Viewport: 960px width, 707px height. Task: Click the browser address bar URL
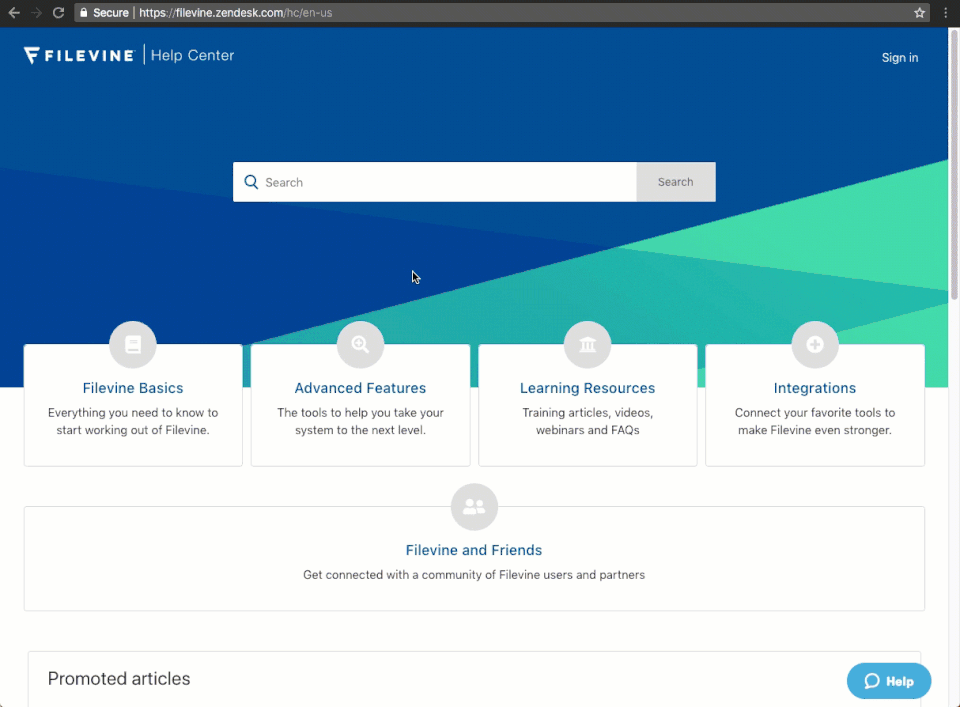[x=236, y=12]
